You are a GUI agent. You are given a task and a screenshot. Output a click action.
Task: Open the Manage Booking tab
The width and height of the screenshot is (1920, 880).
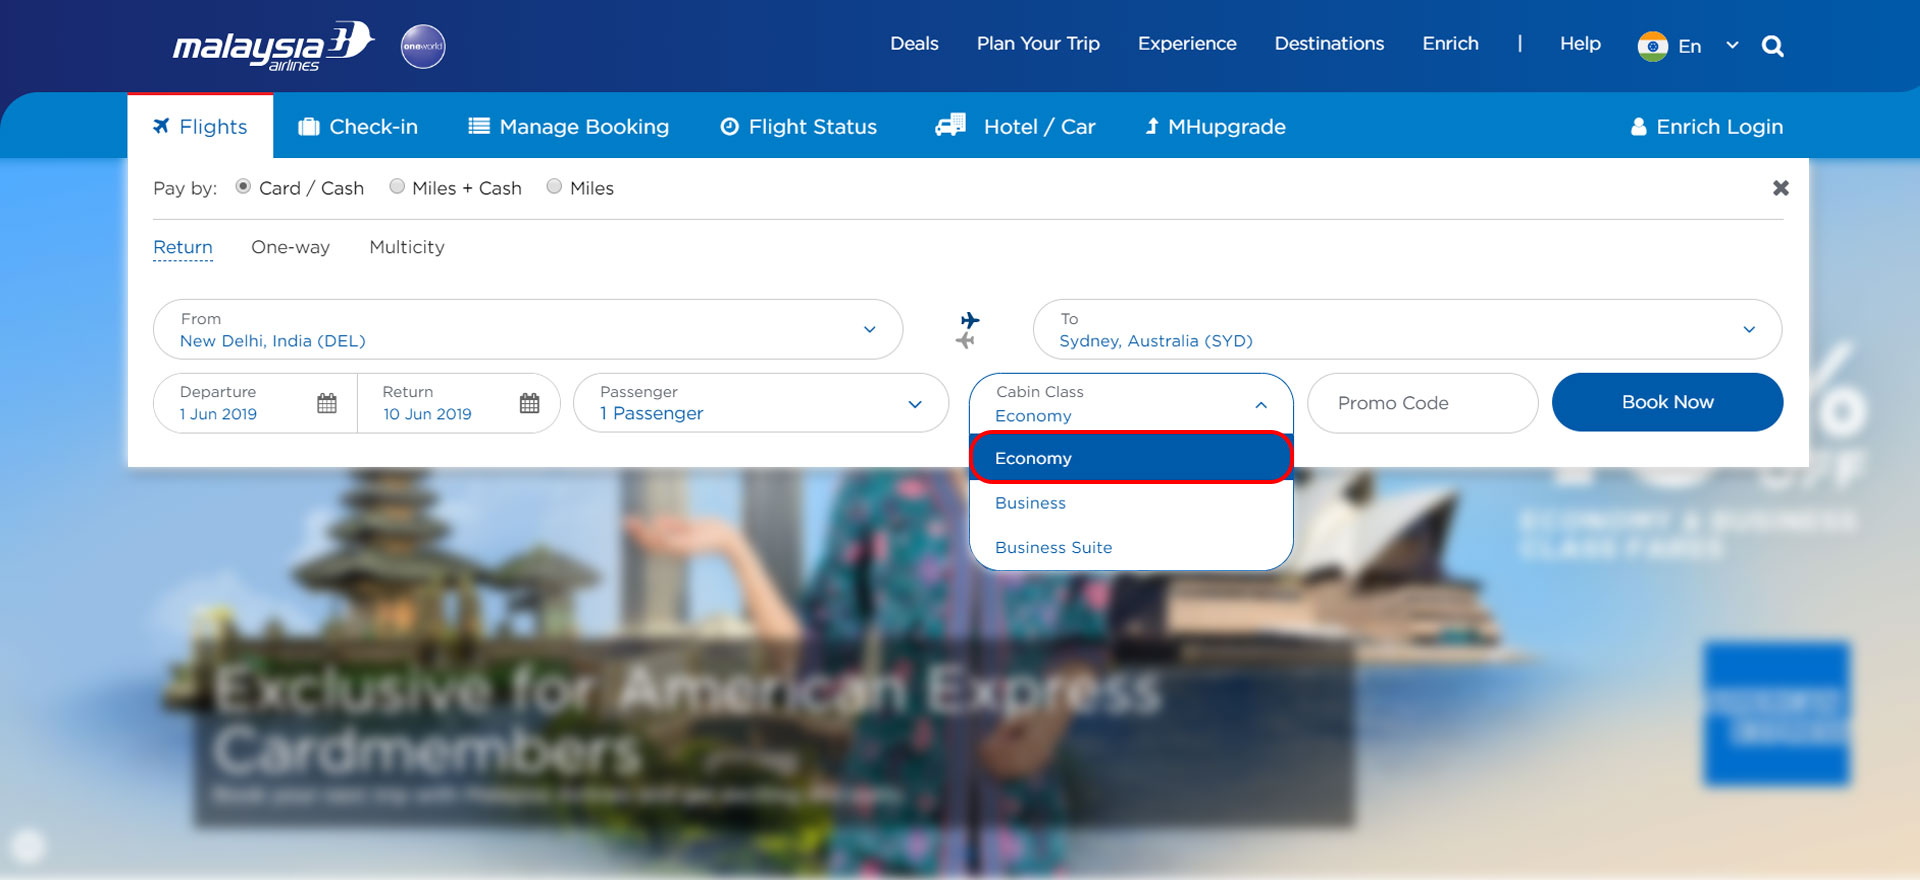click(x=569, y=127)
